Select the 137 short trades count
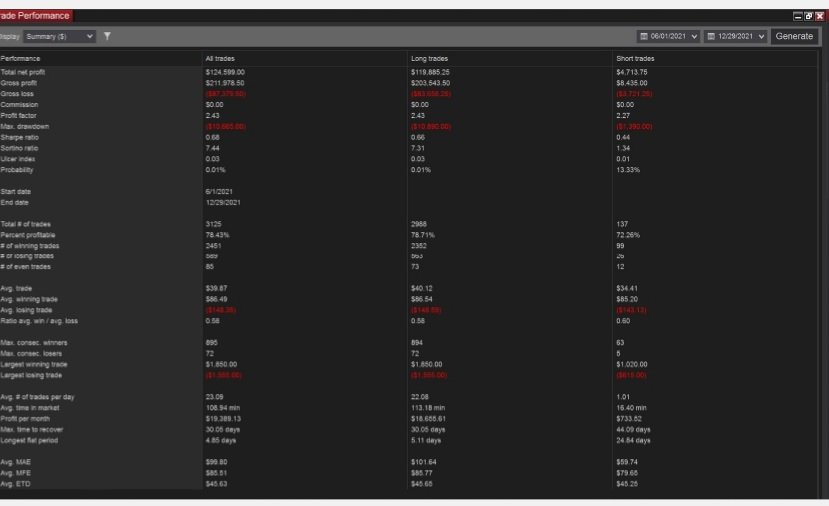This screenshot has height=506, width=829. 622,224
